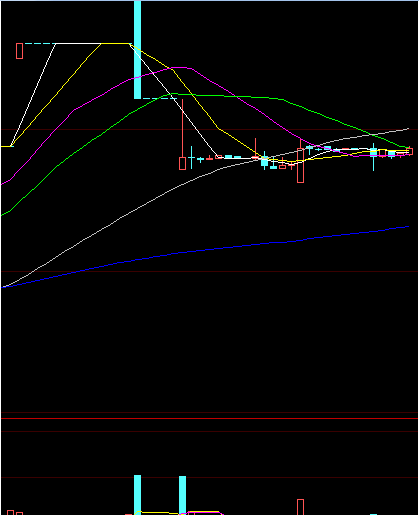This screenshot has width=419, height=515.
Task: Click the last red candlestick at right edge
Action: pyautogui.click(x=410, y=151)
